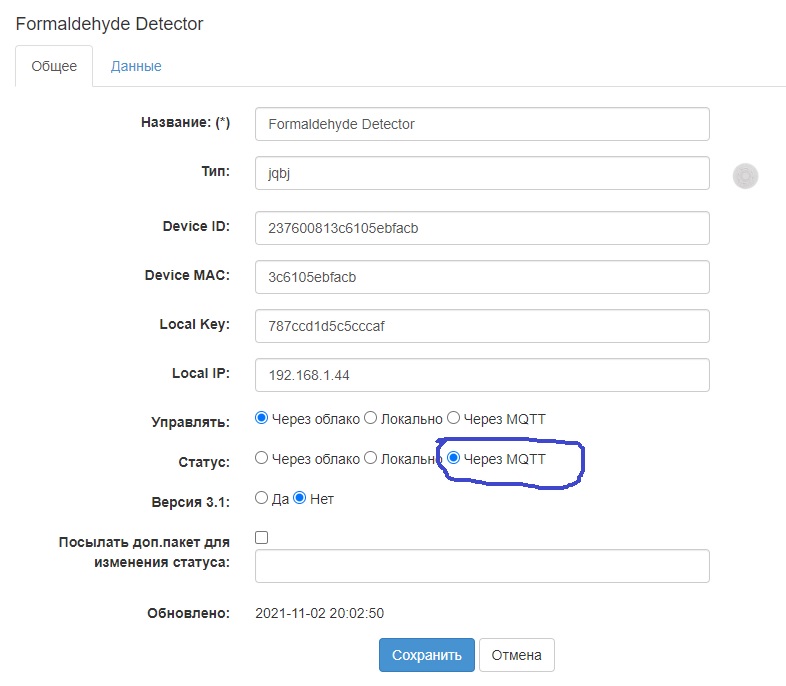Choose Локально for Управлять
The image size is (786, 686).
370,418
